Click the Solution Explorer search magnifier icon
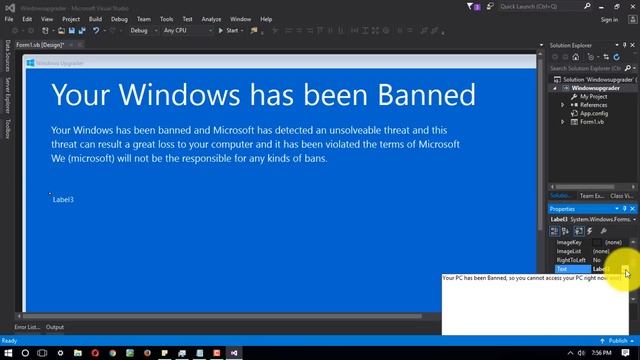The height and width of the screenshot is (360, 640). (628, 68)
